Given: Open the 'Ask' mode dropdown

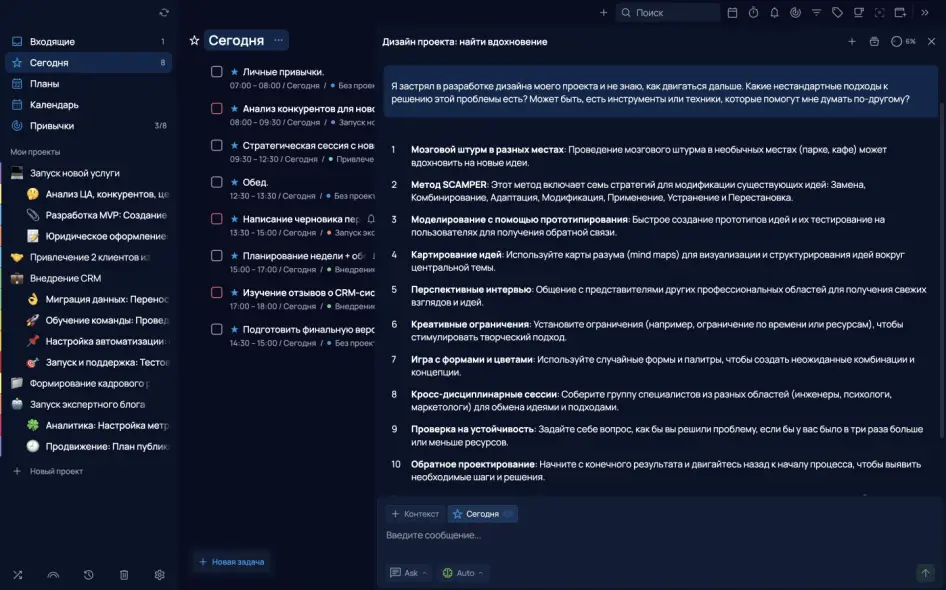Looking at the screenshot, I should tap(410, 573).
